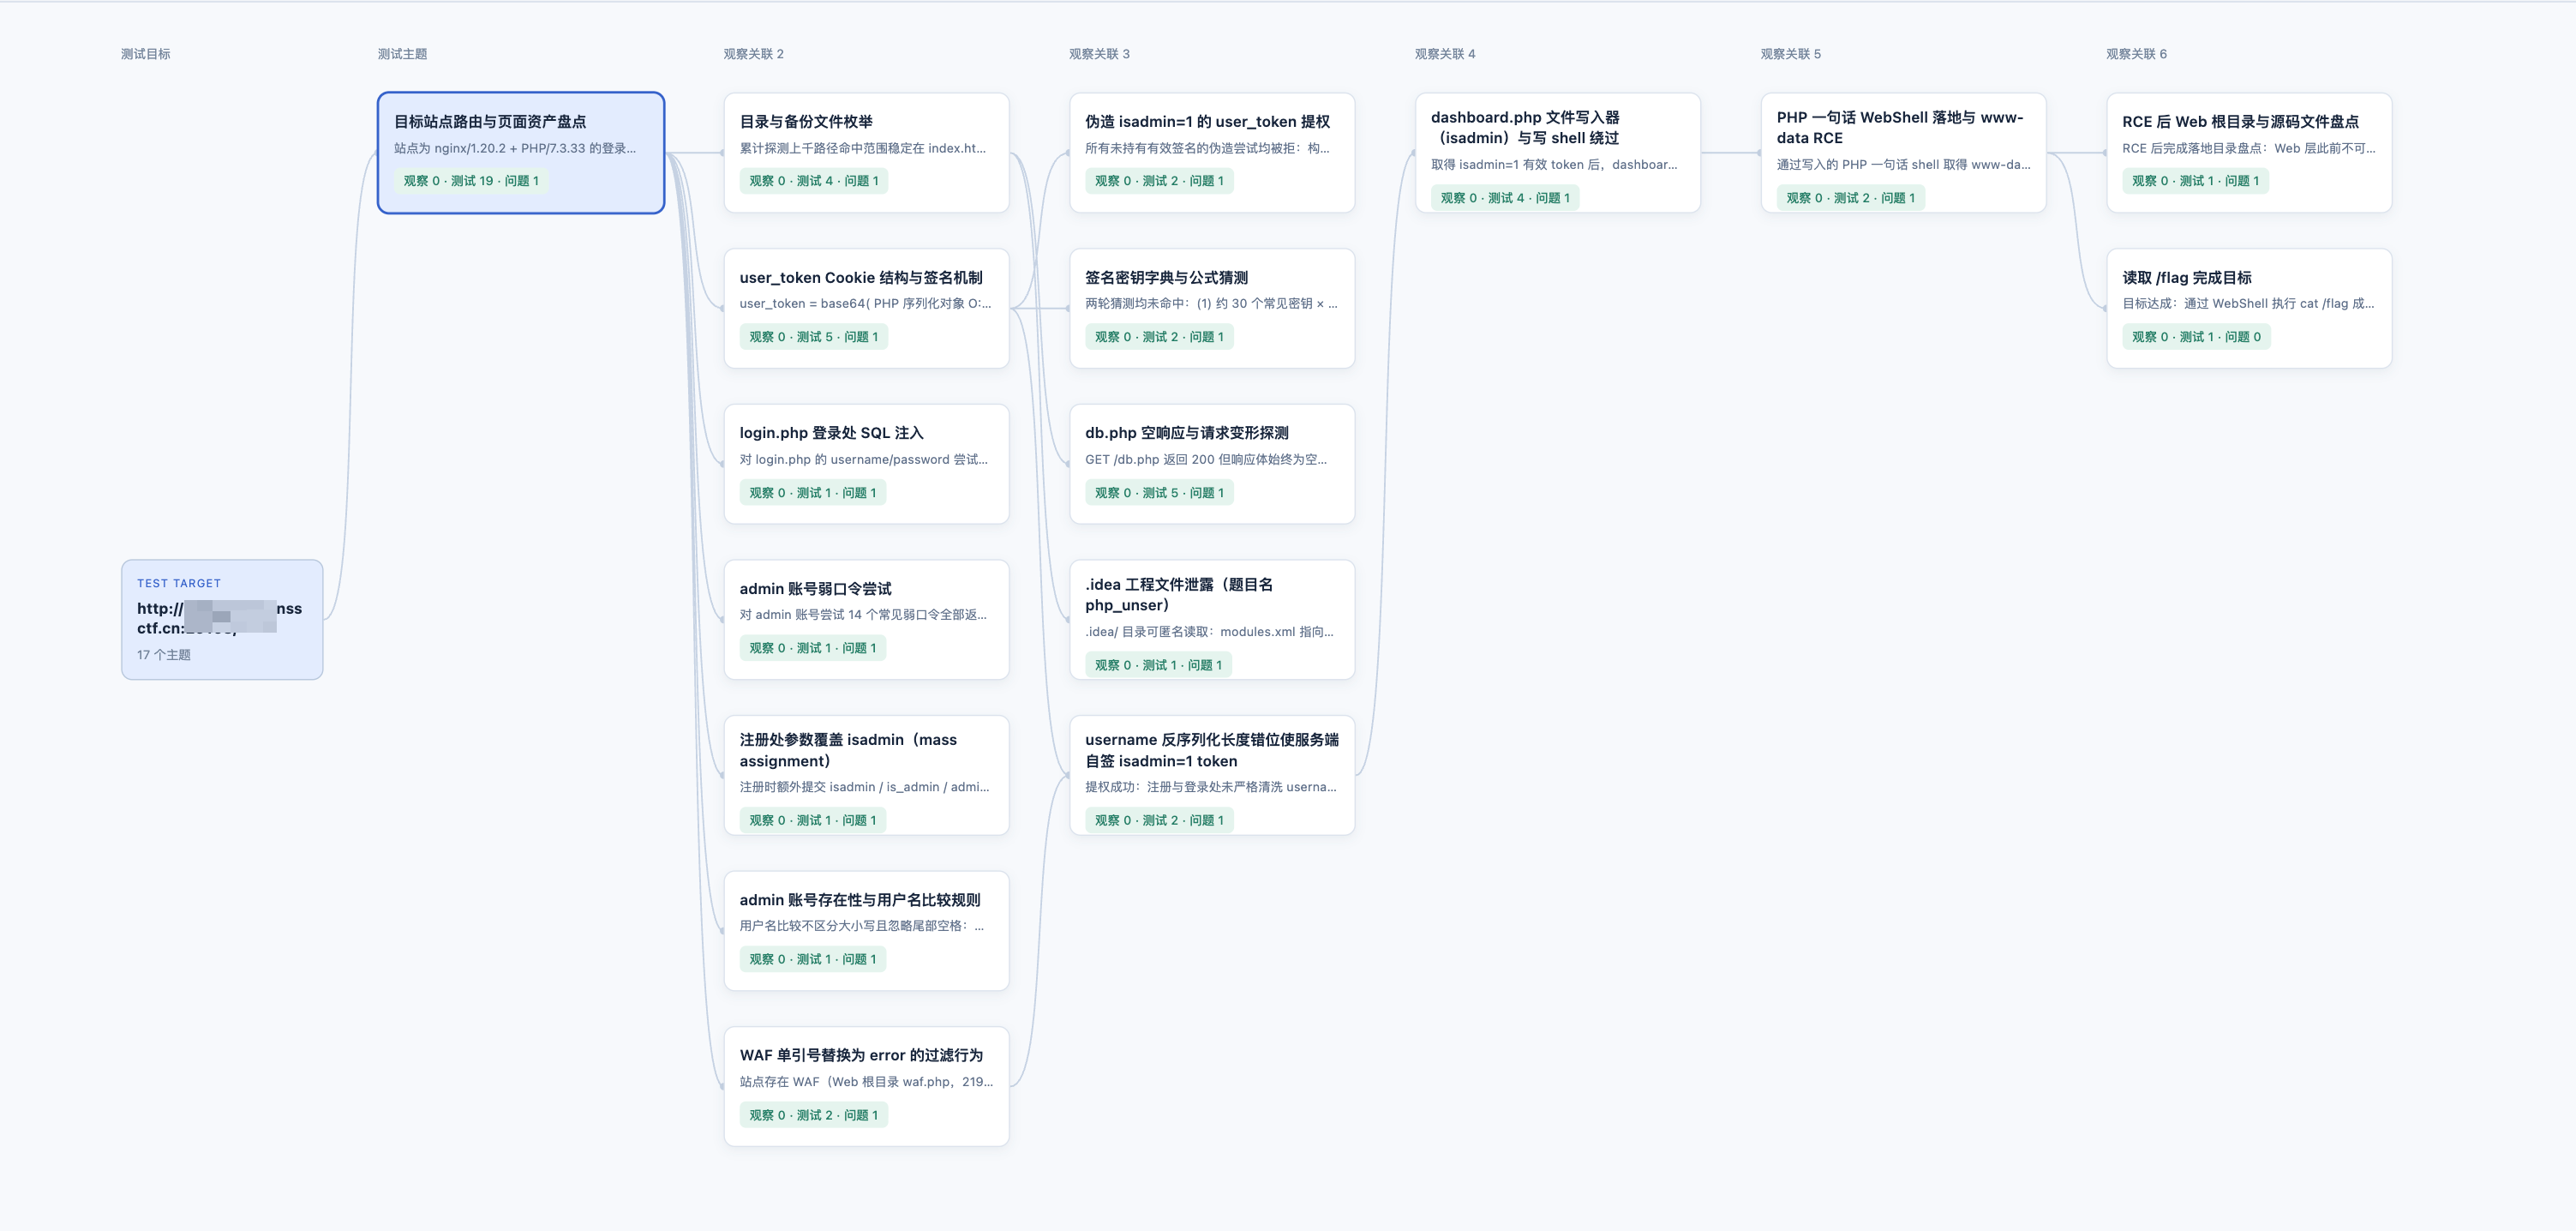Click the stats badge on dashboard.php card
2576x1231 pixels.
coord(1505,198)
